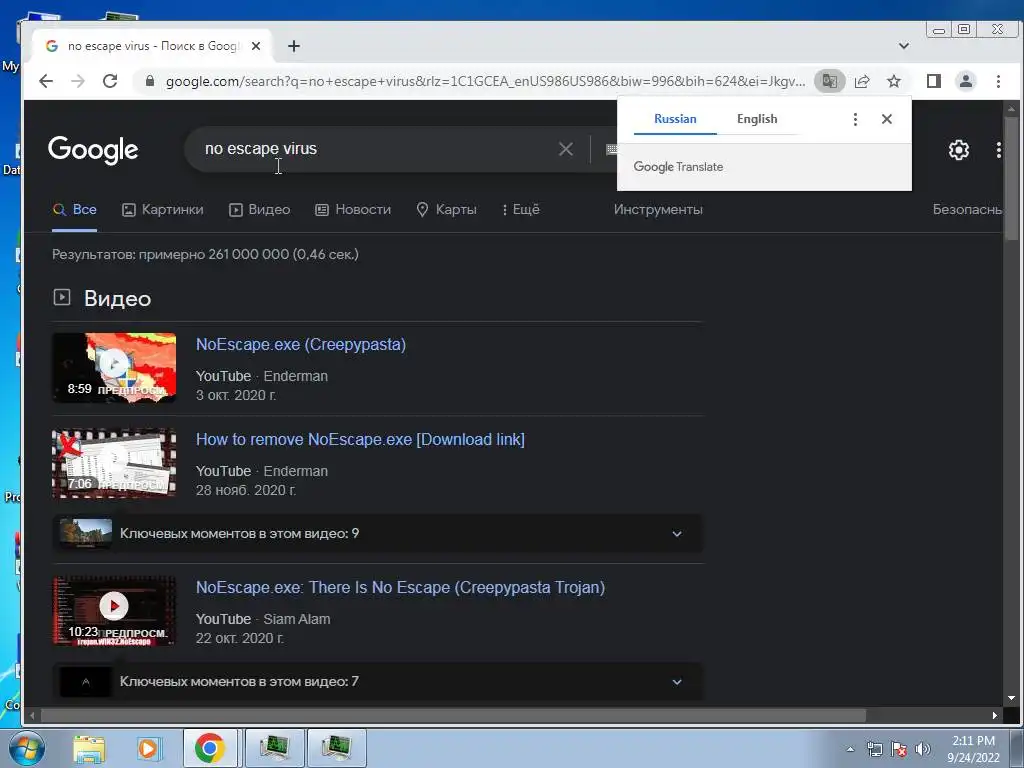Screen dimensions: 1024x768
Task: Click the vertical page scrollbar
Action: click(1011, 178)
